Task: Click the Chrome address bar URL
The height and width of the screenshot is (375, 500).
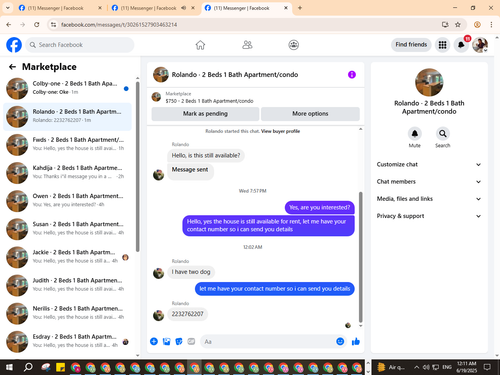Action: coord(119,25)
